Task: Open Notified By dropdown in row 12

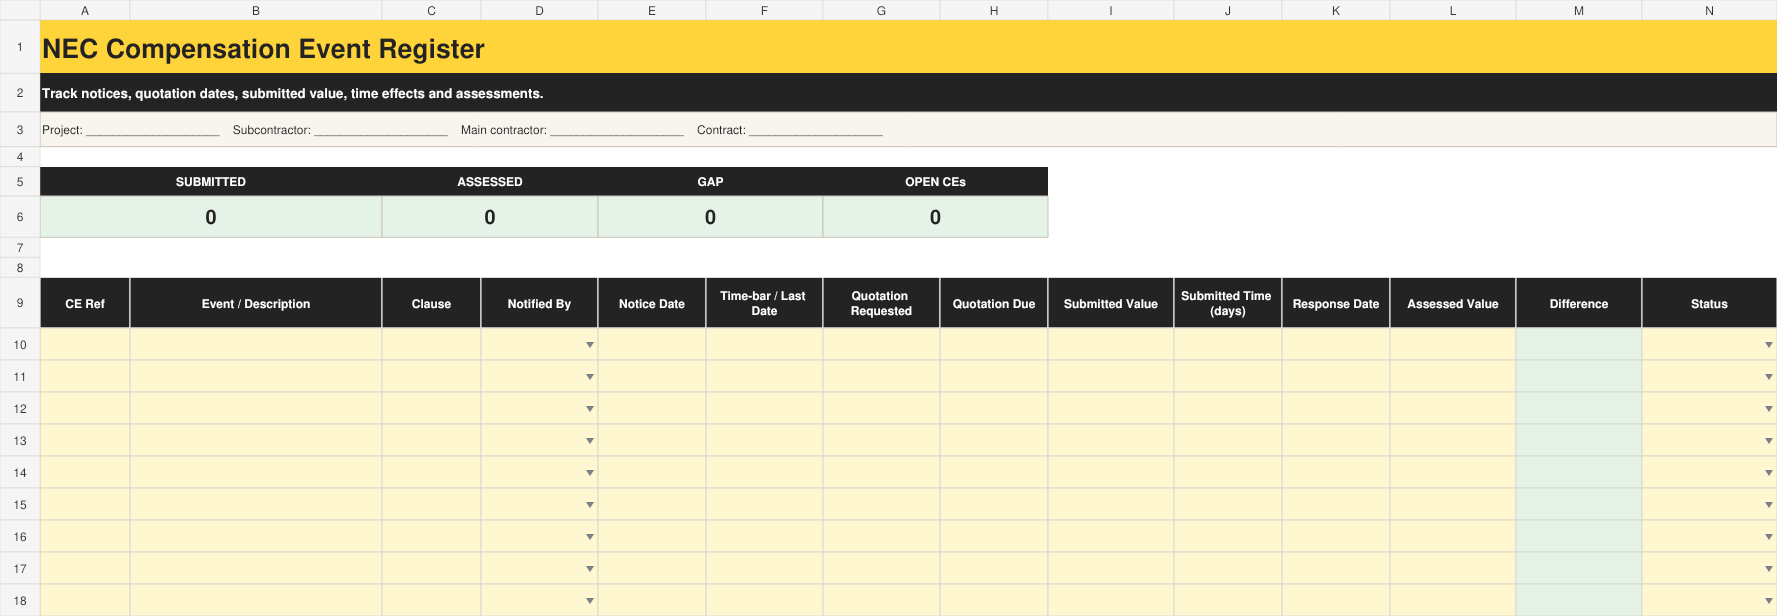Action: pyautogui.click(x=590, y=409)
